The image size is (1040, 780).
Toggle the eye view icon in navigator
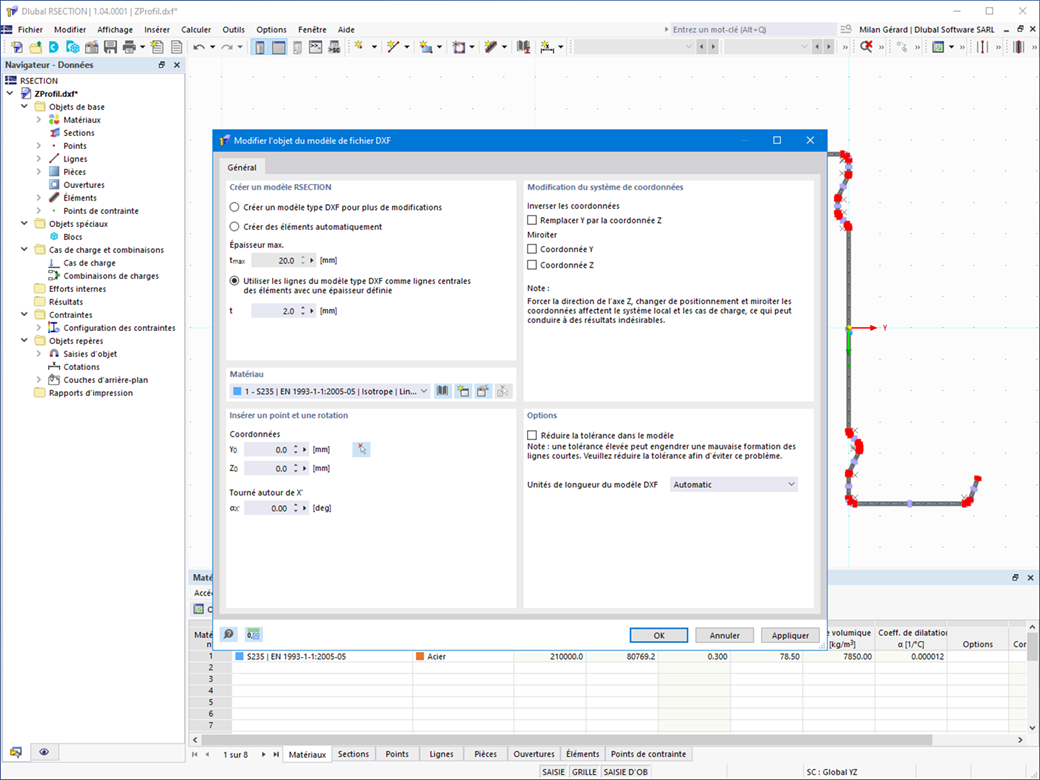coord(44,752)
